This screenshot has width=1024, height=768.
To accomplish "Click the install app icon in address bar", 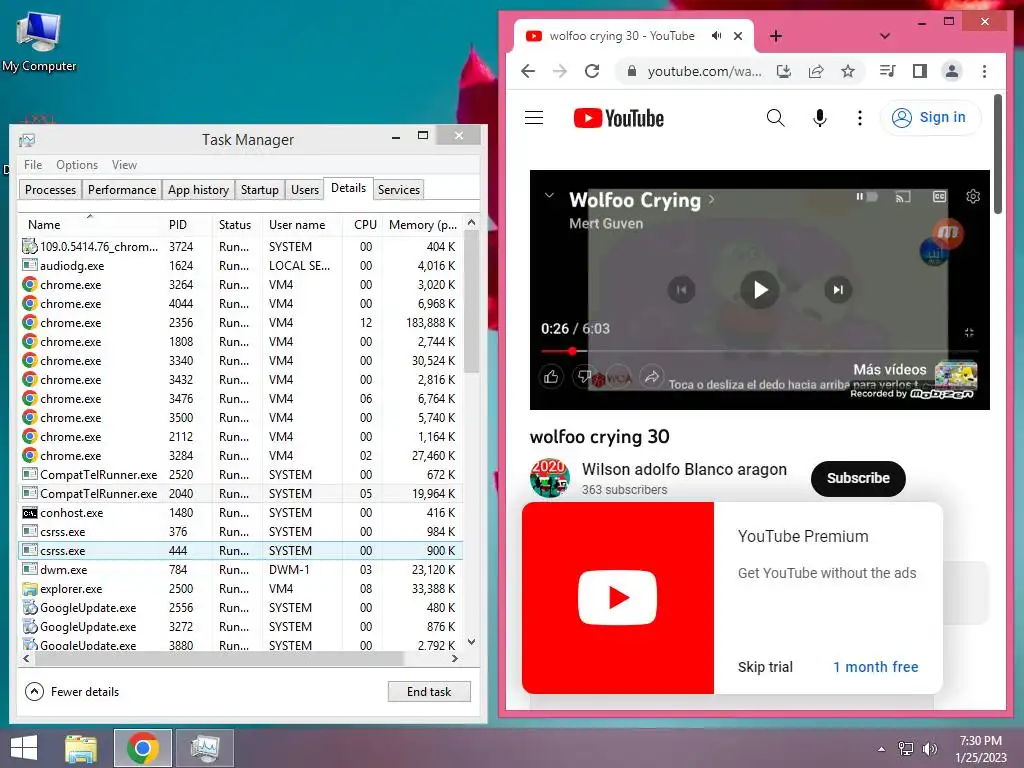I will point(784,71).
